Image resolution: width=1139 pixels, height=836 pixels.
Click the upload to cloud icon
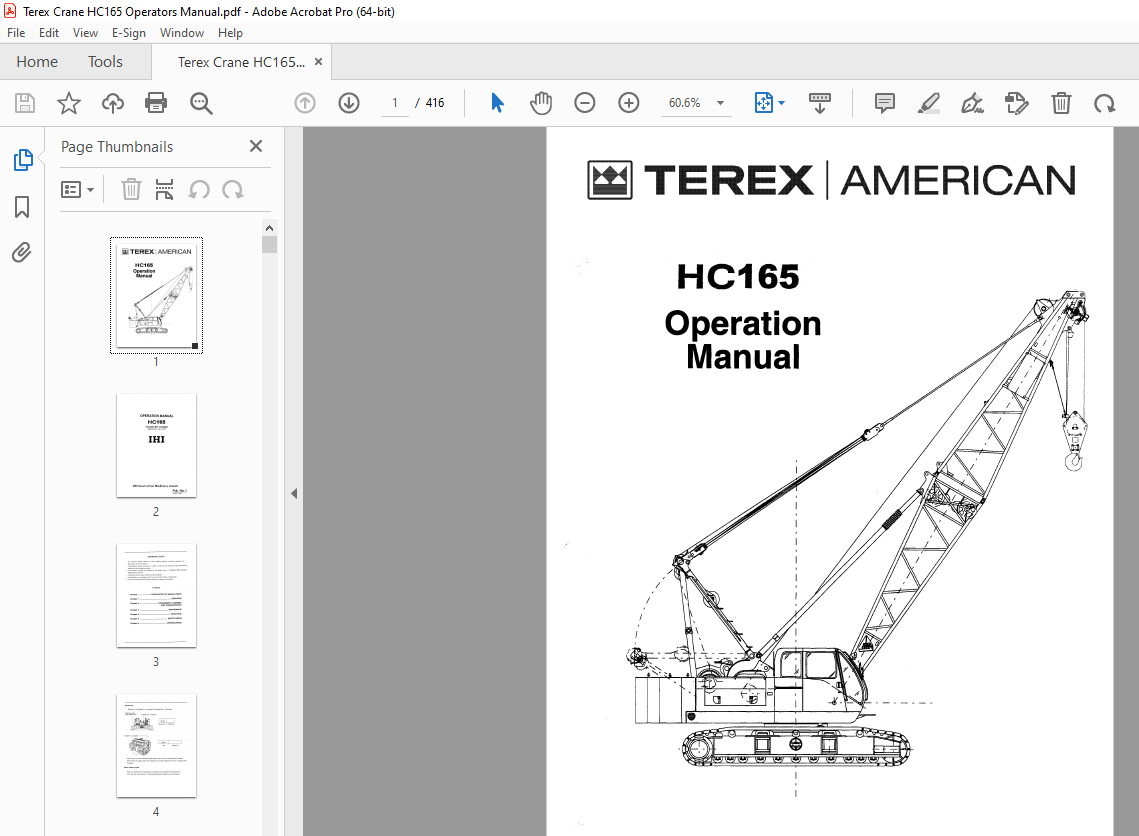113,103
